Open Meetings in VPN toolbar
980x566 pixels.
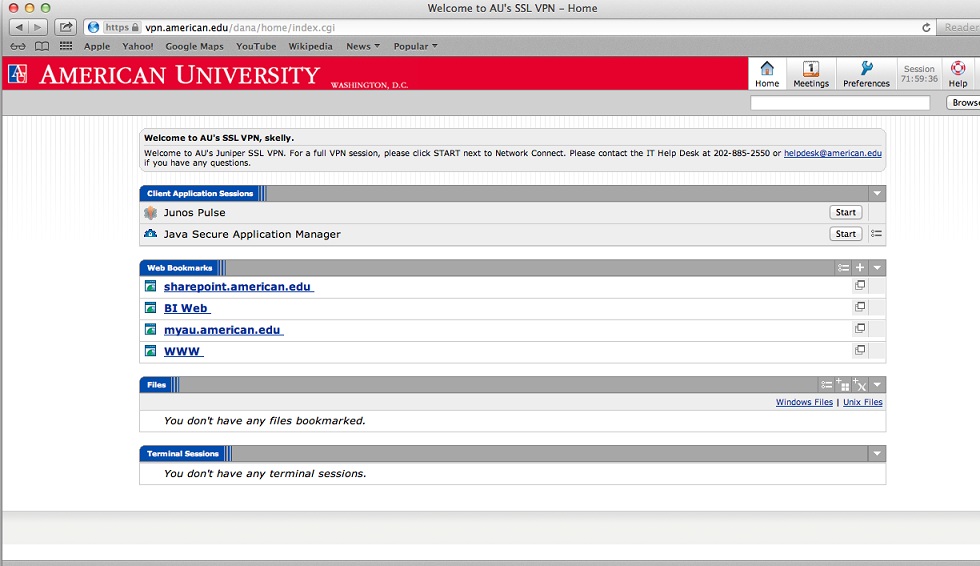[811, 74]
